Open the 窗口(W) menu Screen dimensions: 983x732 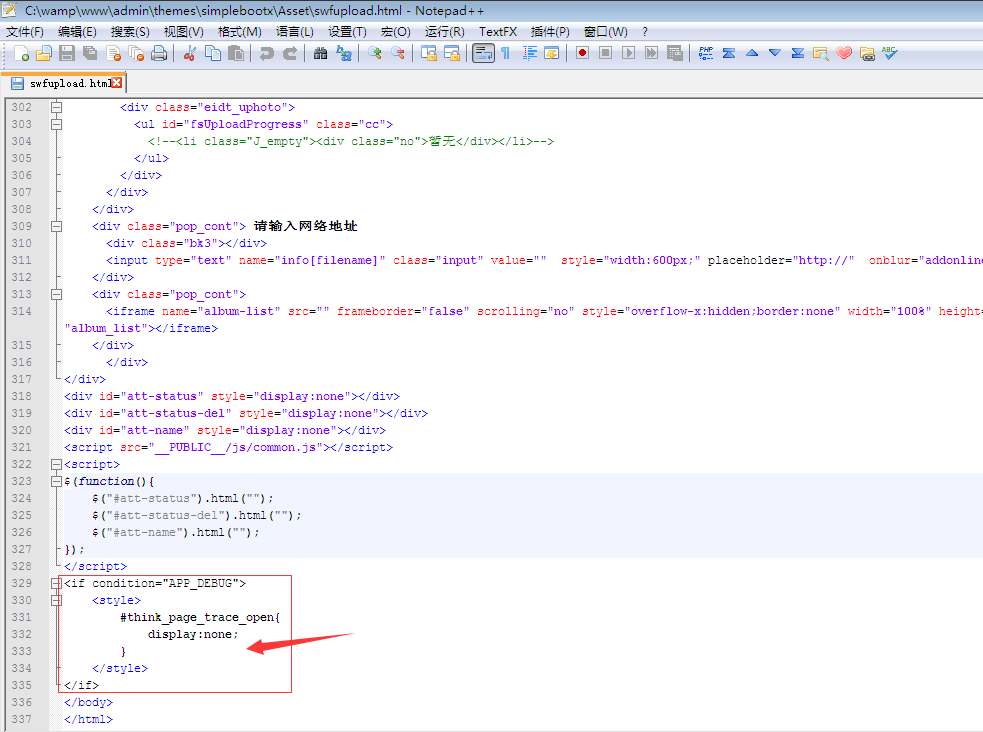point(606,32)
